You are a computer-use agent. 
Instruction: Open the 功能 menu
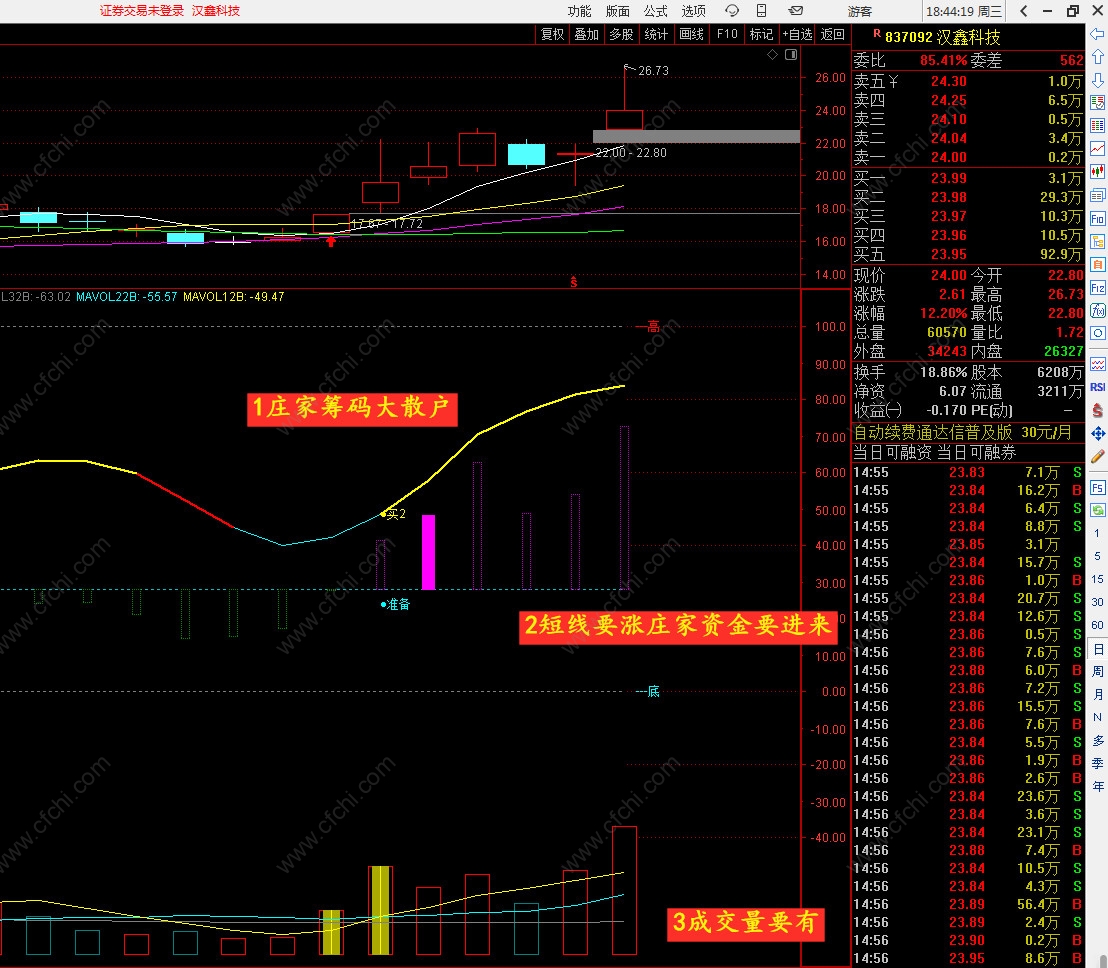[x=579, y=11]
